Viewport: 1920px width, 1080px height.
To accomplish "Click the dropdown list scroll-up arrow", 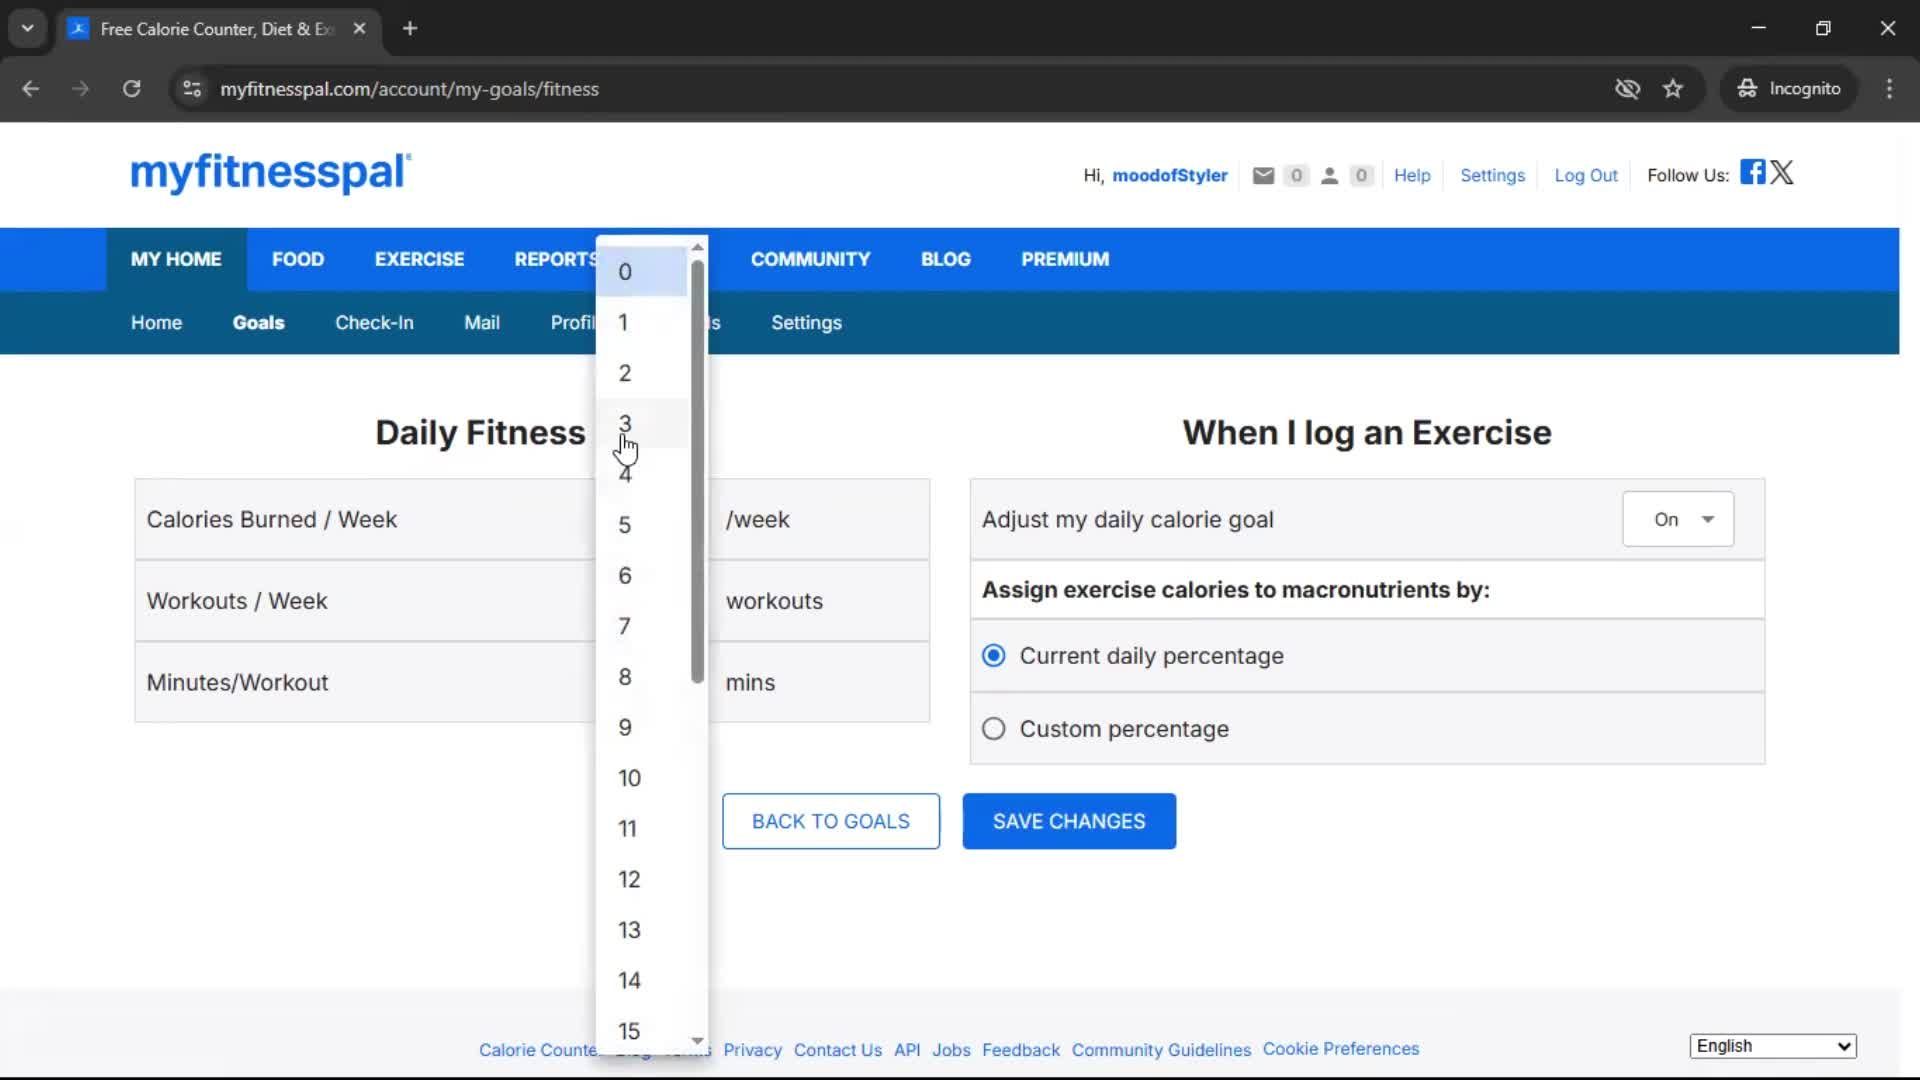I will tap(698, 246).
